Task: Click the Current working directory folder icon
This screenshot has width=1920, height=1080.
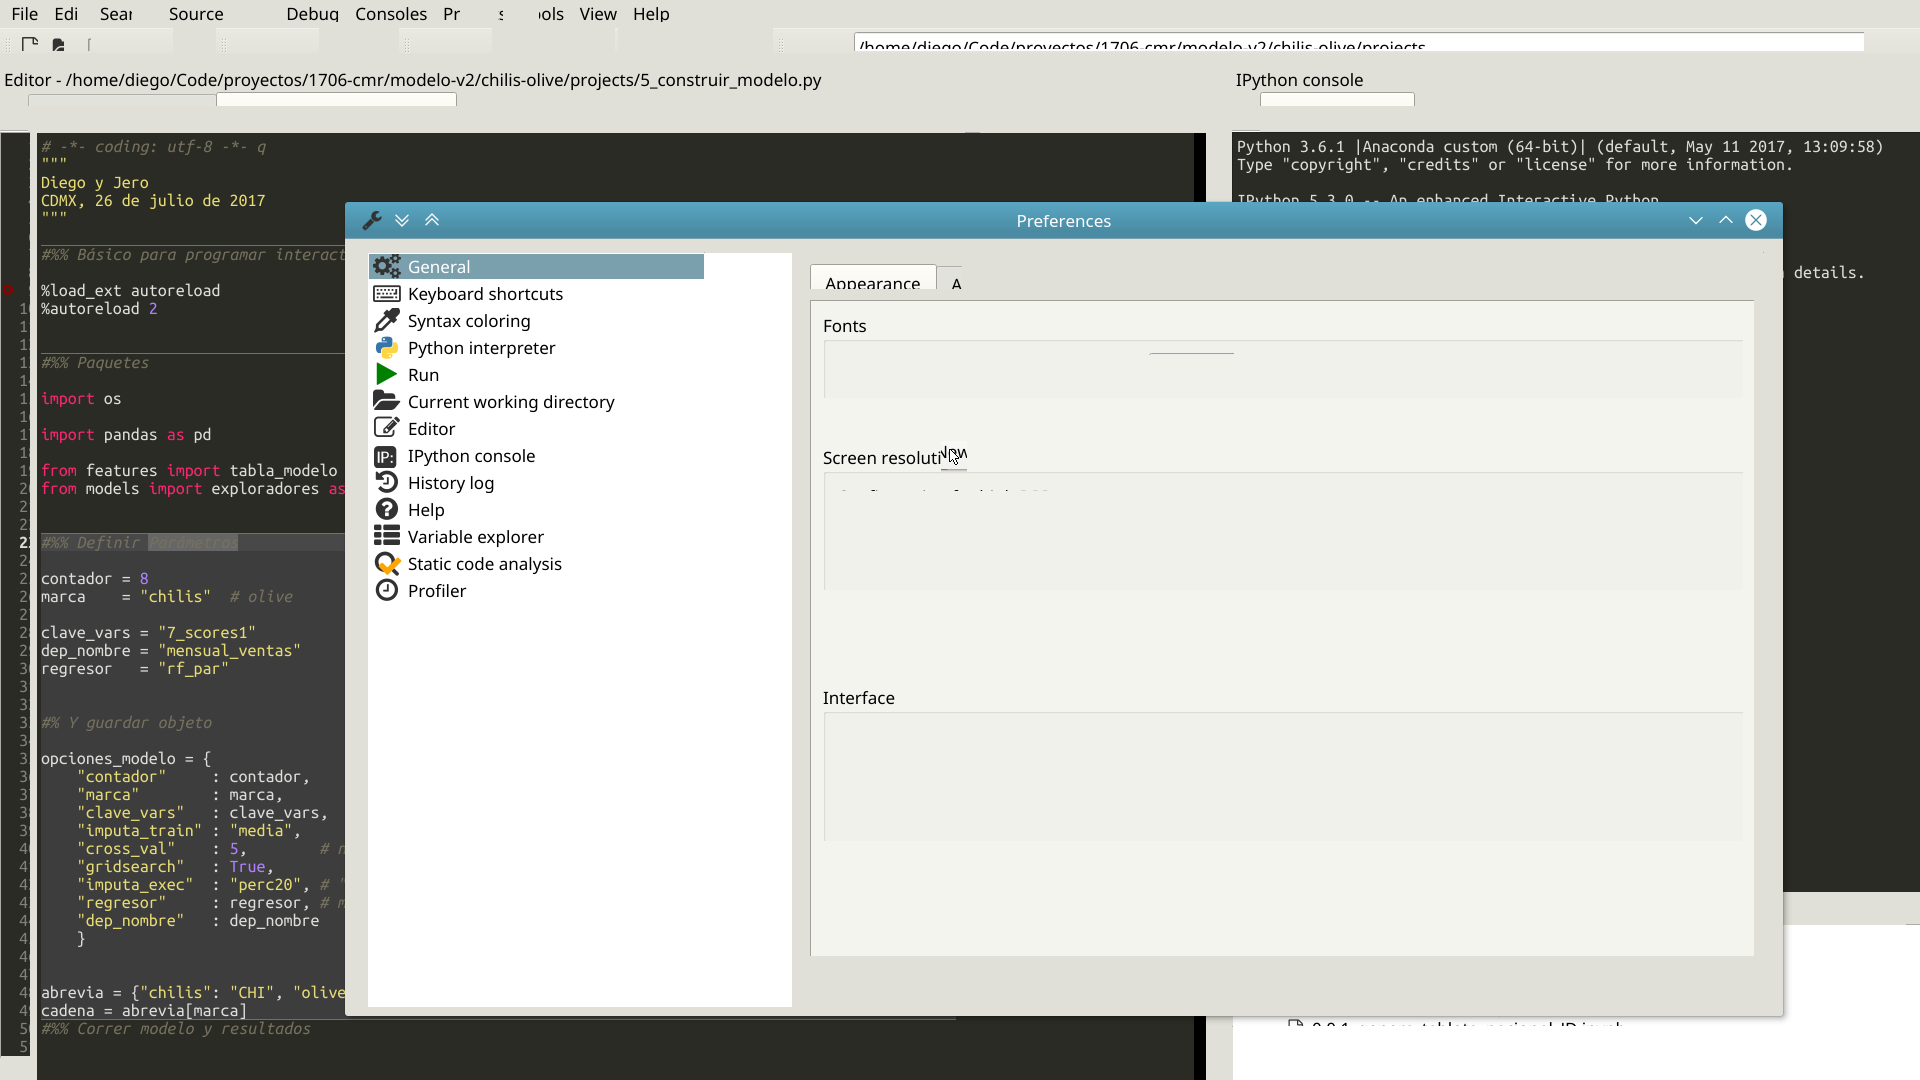Action: point(386,401)
